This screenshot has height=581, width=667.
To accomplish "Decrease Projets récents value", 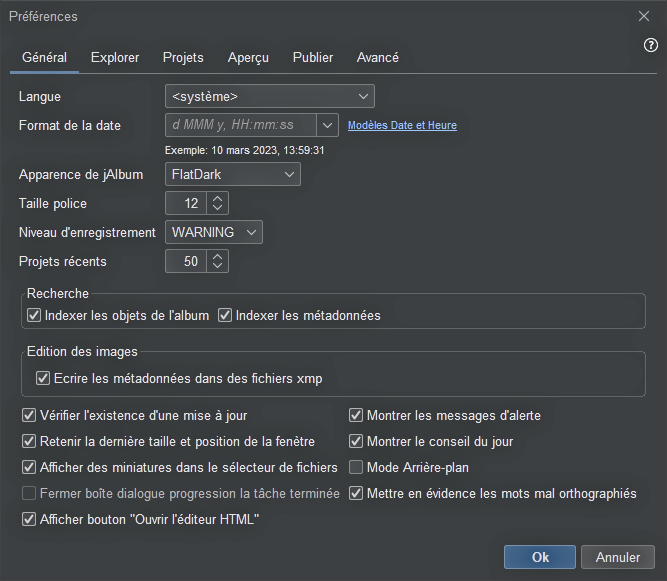I will pos(217,266).
